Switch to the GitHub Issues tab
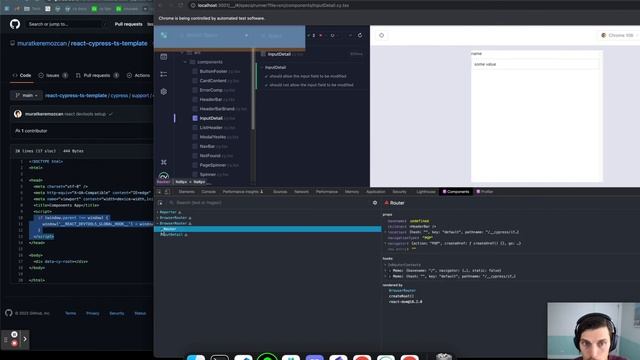 53,76
